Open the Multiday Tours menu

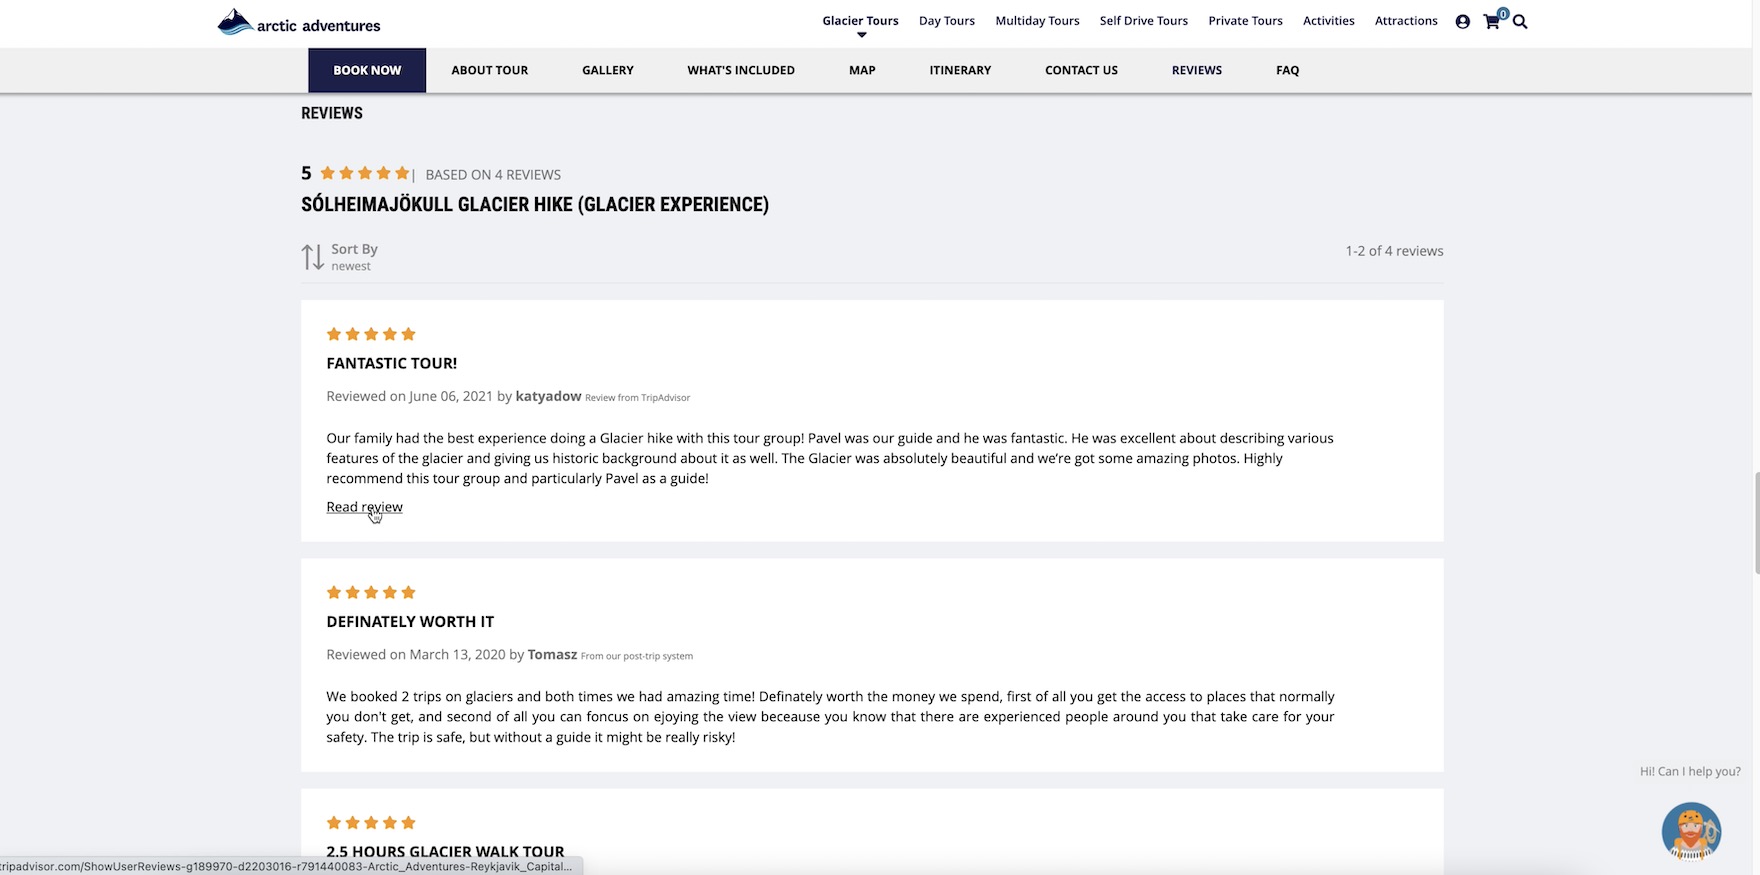tap(1037, 21)
